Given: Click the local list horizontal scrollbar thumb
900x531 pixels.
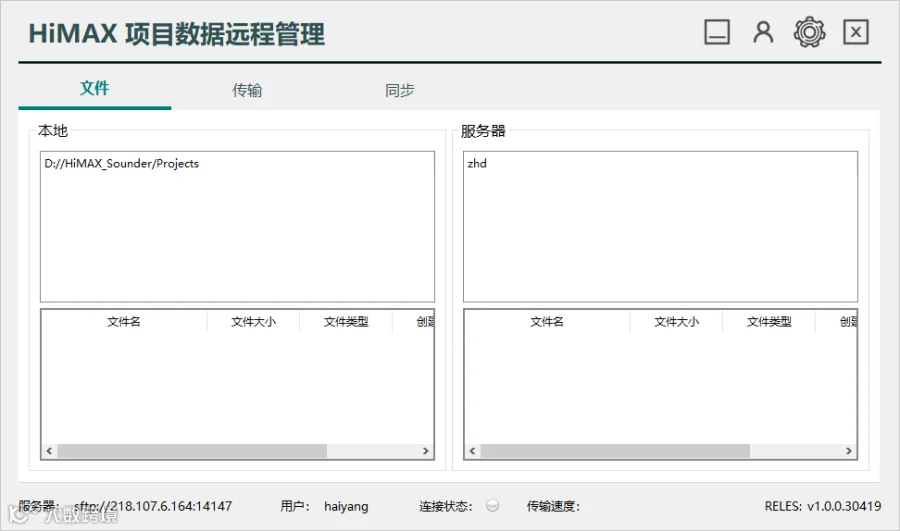Looking at the screenshot, I should [x=192, y=451].
